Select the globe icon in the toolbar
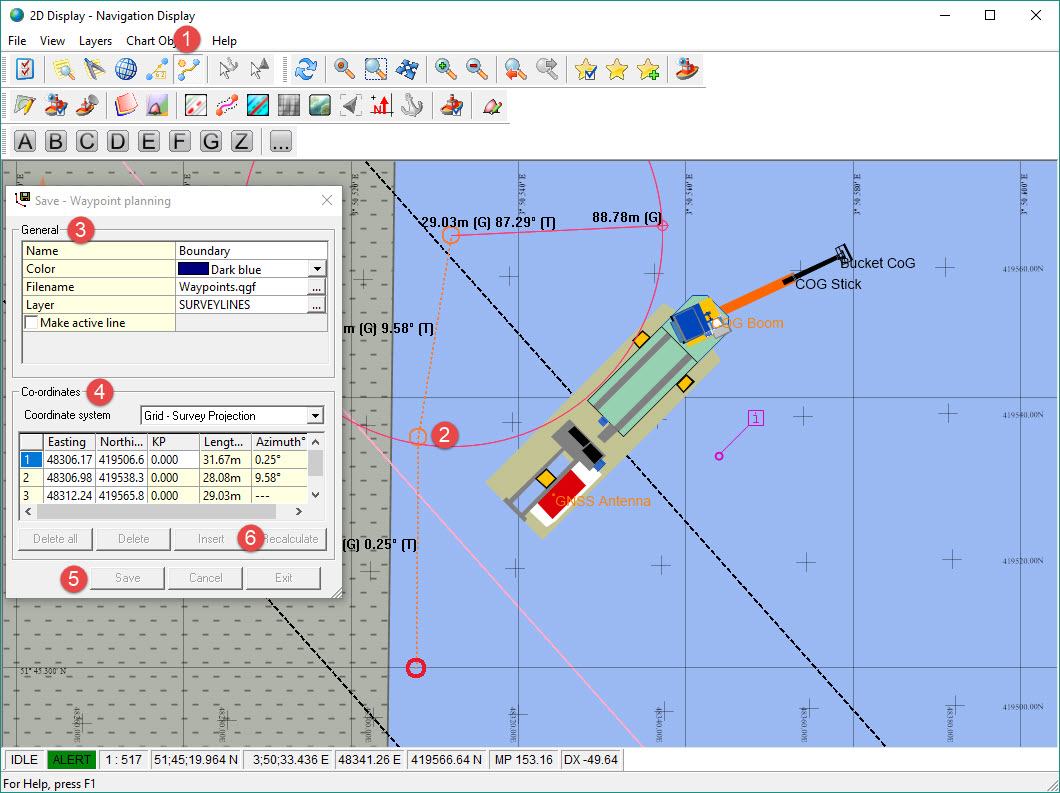1060x793 pixels. pos(125,69)
